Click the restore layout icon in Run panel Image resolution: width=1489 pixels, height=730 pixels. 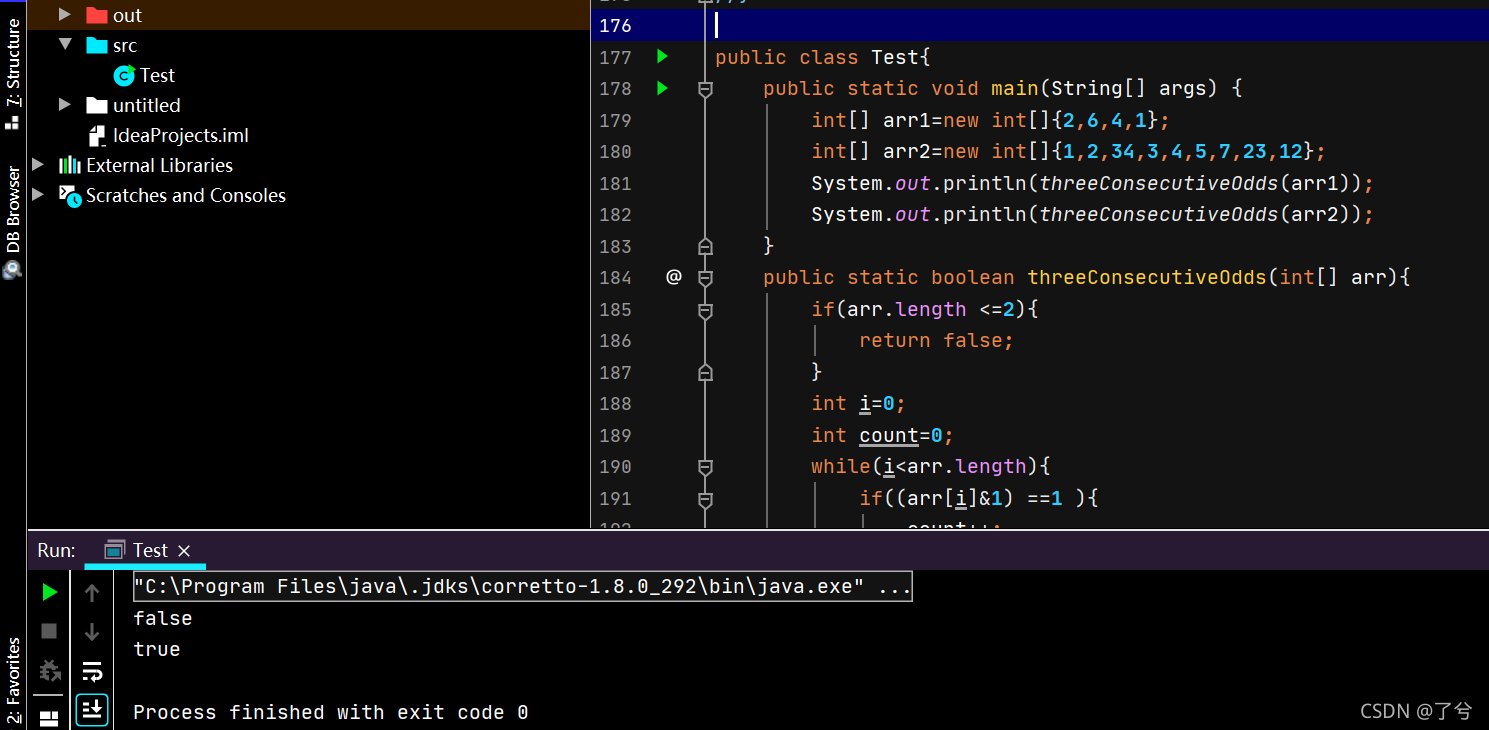[x=49, y=718]
